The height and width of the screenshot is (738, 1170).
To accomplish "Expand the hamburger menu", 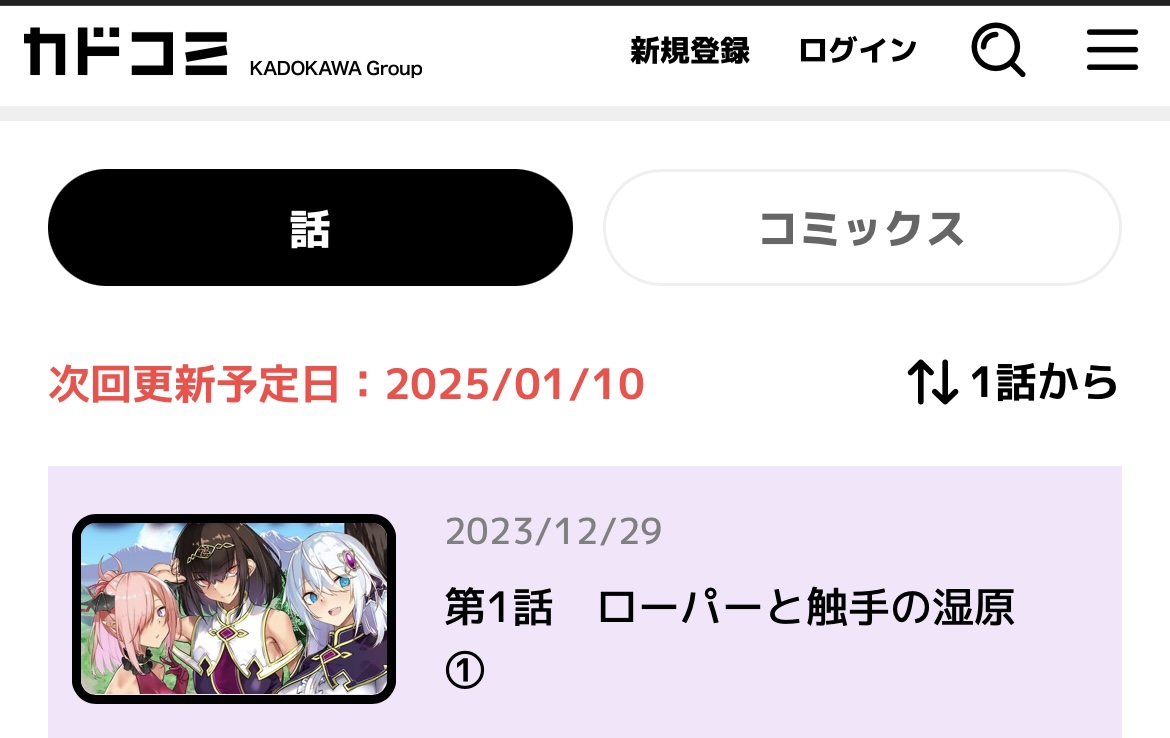I will [x=1112, y=50].
